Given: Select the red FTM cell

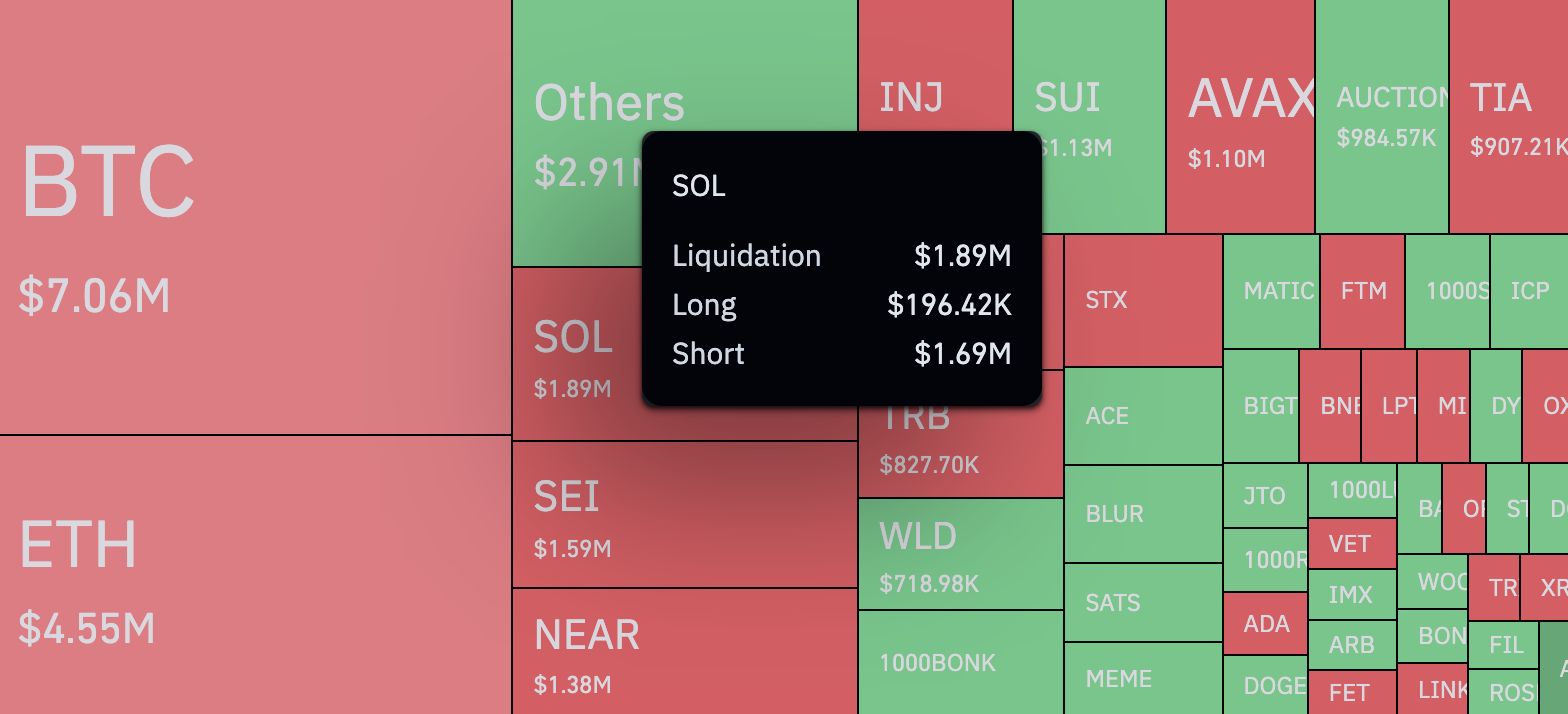Looking at the screenshot, I should tap(1362, 291).
